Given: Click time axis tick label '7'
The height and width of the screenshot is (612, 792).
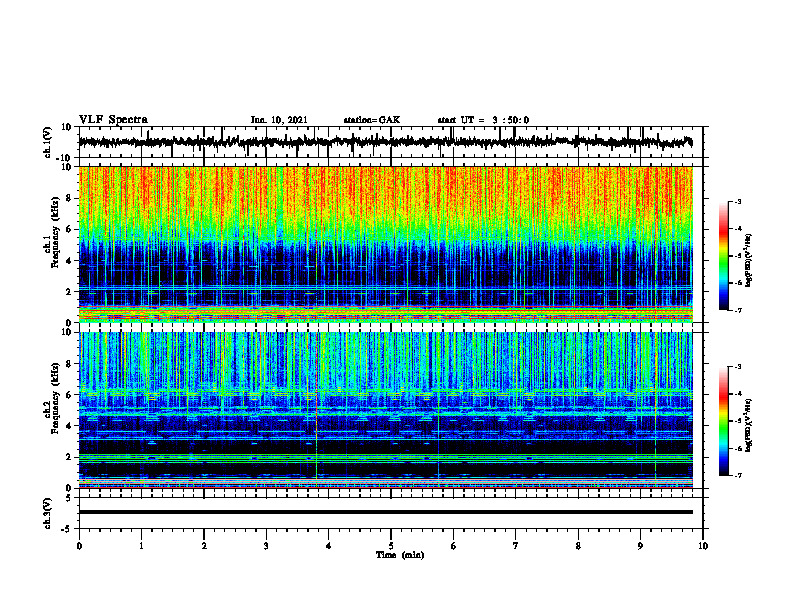Looking at the screenshot, I should point(516,546).
